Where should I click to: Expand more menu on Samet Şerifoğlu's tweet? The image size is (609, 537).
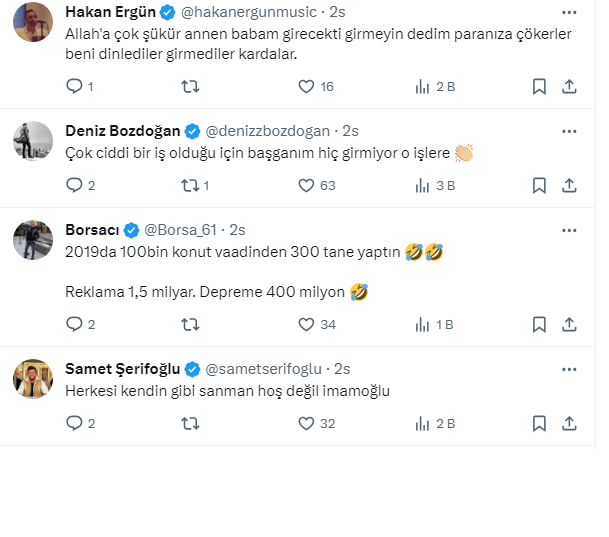pos(569,367)
